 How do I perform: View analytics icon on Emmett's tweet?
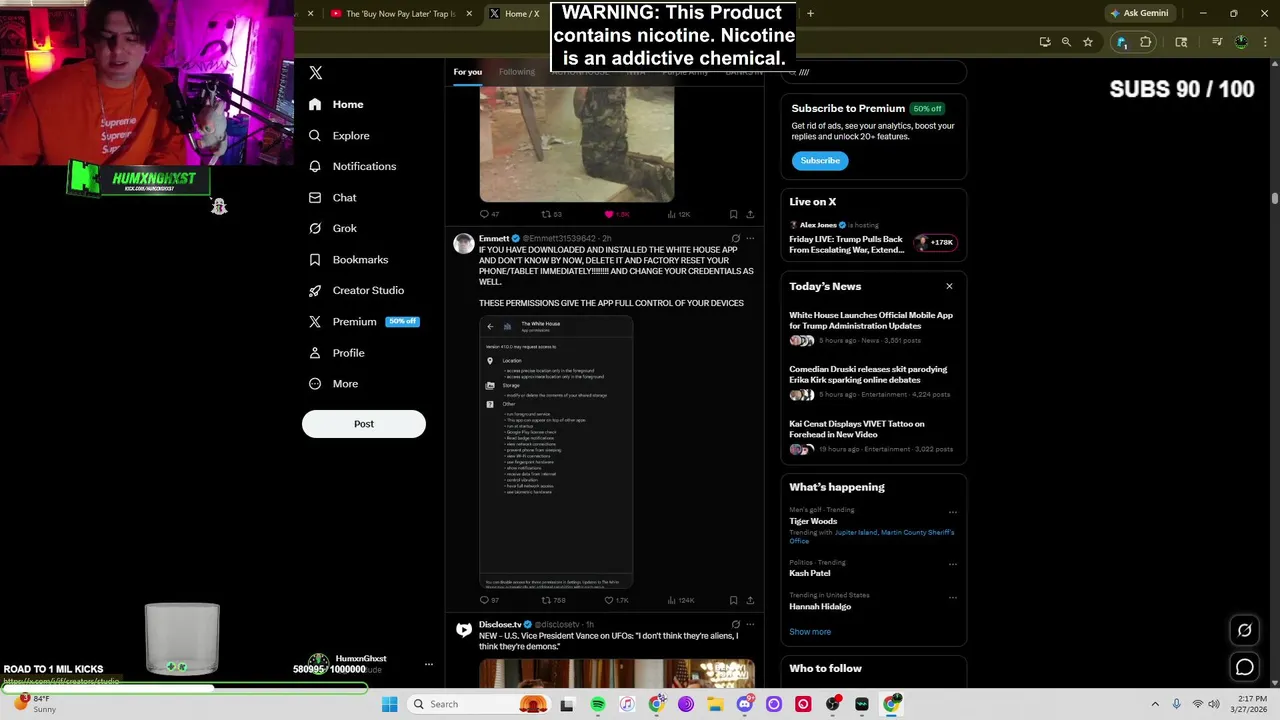click(671, 600)
